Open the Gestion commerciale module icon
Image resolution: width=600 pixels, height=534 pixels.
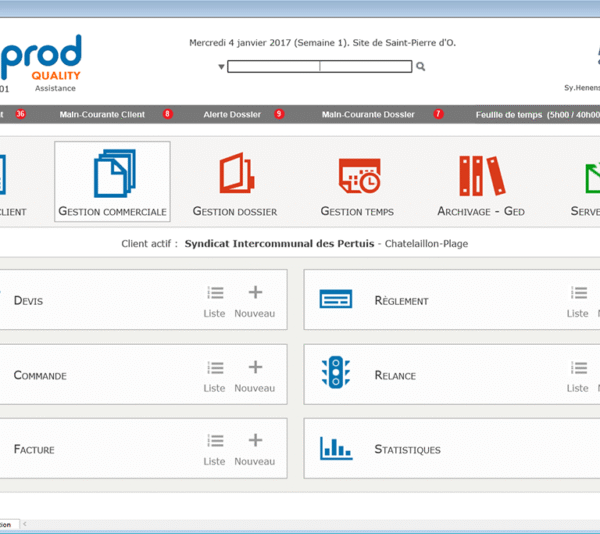pyautogui.click(x=114, y=173)
